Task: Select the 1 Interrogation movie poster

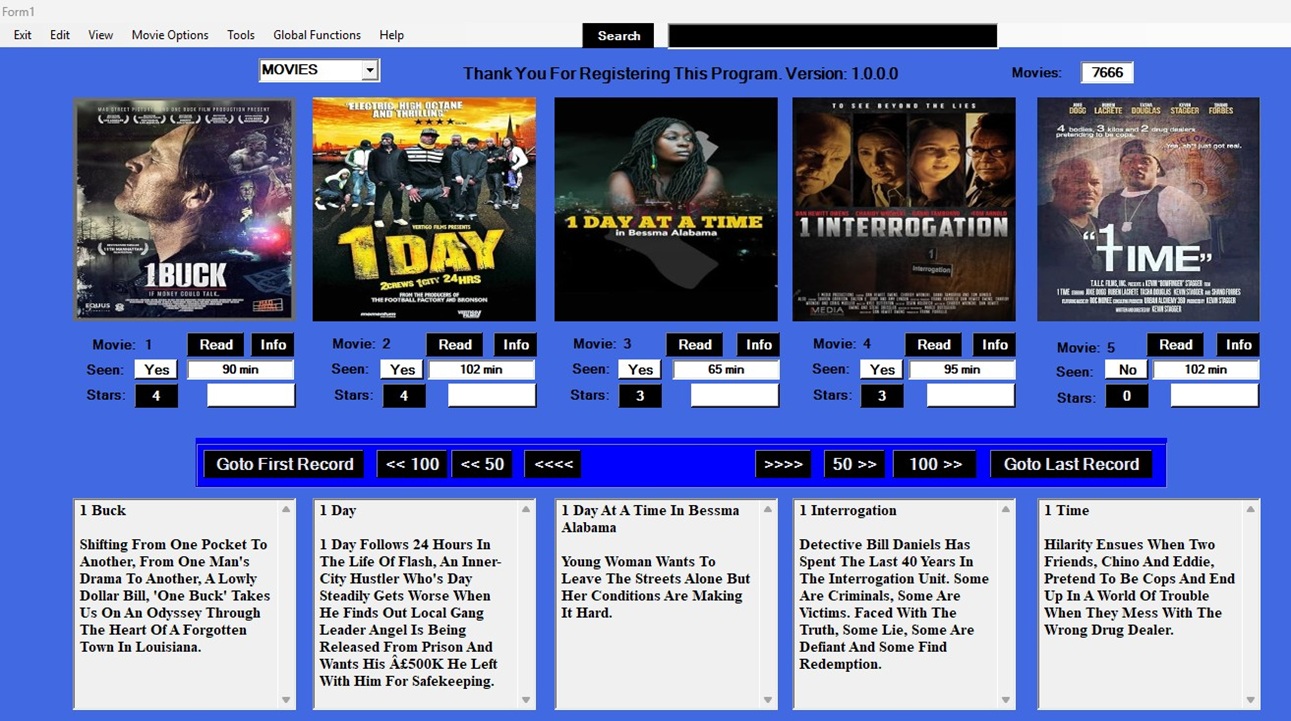Action: tap(904, 209)
